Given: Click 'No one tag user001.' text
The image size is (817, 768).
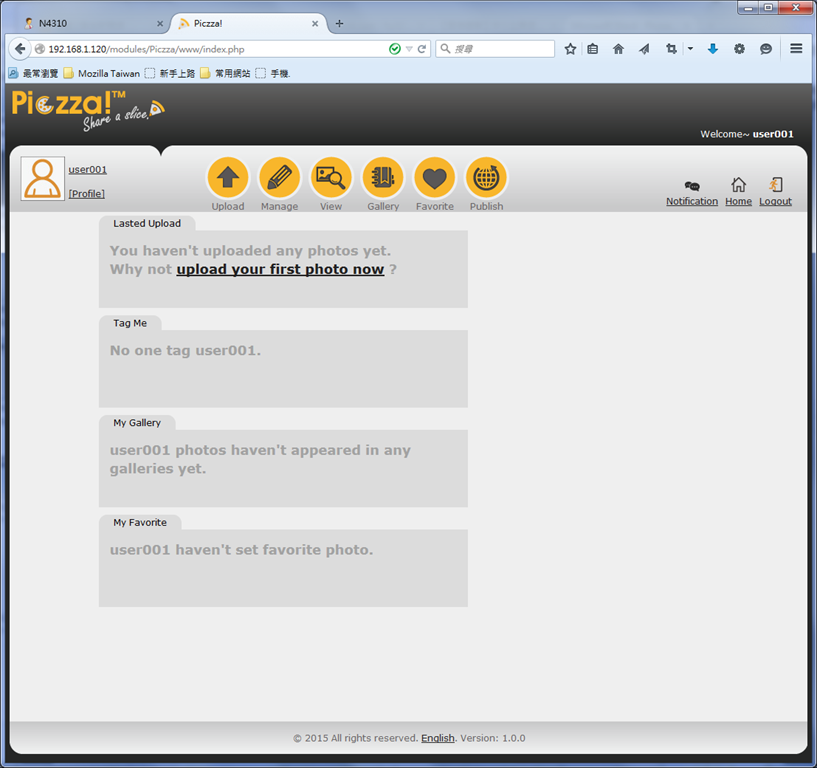Looking at the screenshot, I should pyautogui.click(x=185, y=351).
